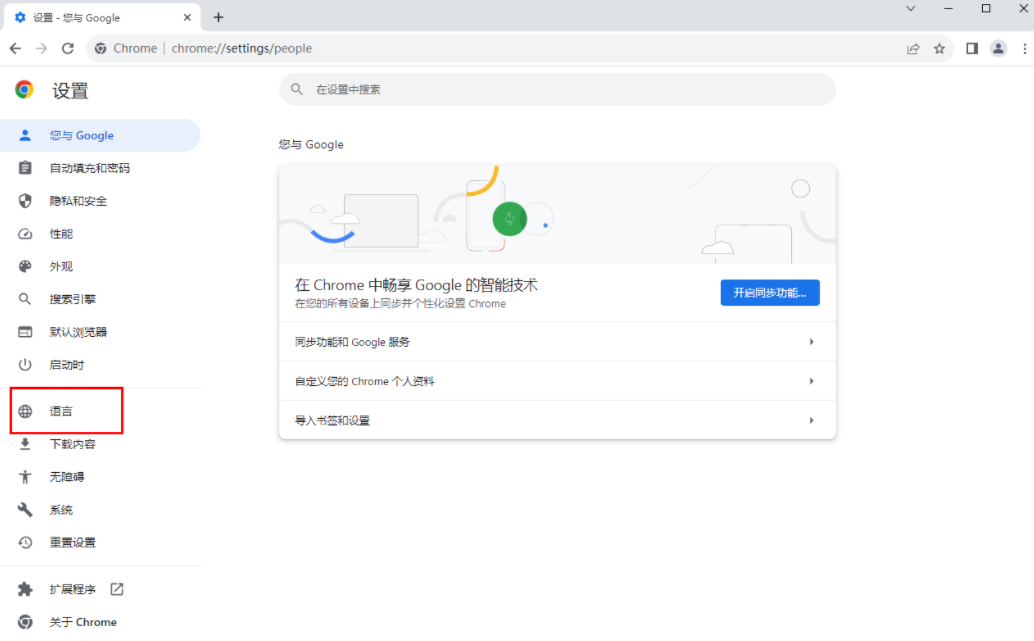Viewport: 1034px width, 641px height.
Task: Expand arrow on 导入书签和设置 row
Action: tap(812, 420)
